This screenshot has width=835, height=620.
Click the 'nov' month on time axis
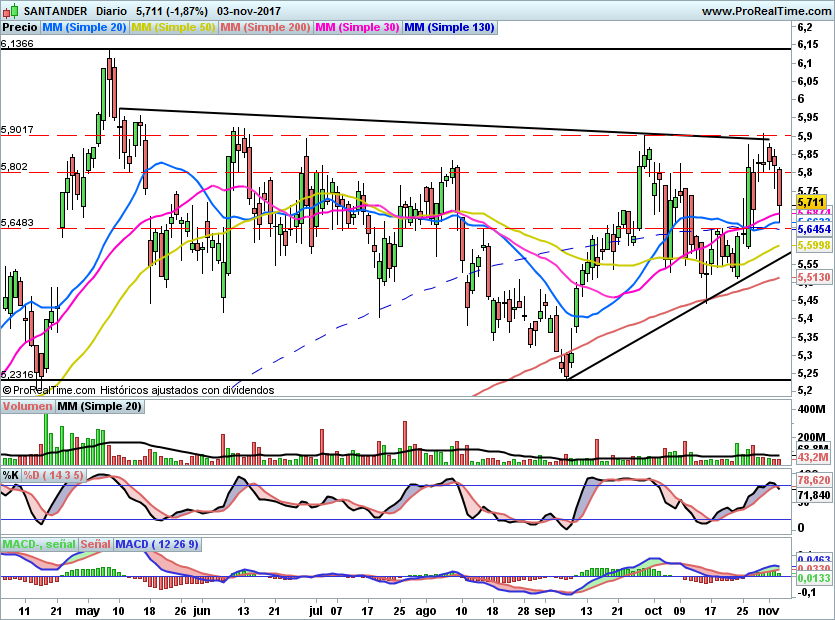pyautogui.click(x=768, y=611)
